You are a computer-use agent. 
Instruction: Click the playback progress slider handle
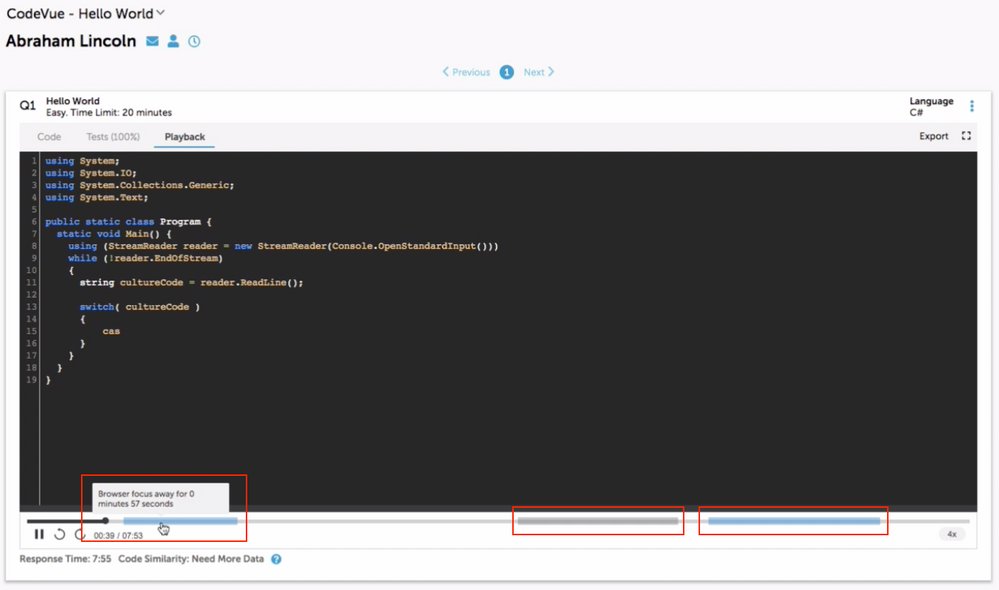(x=105, y=521)
